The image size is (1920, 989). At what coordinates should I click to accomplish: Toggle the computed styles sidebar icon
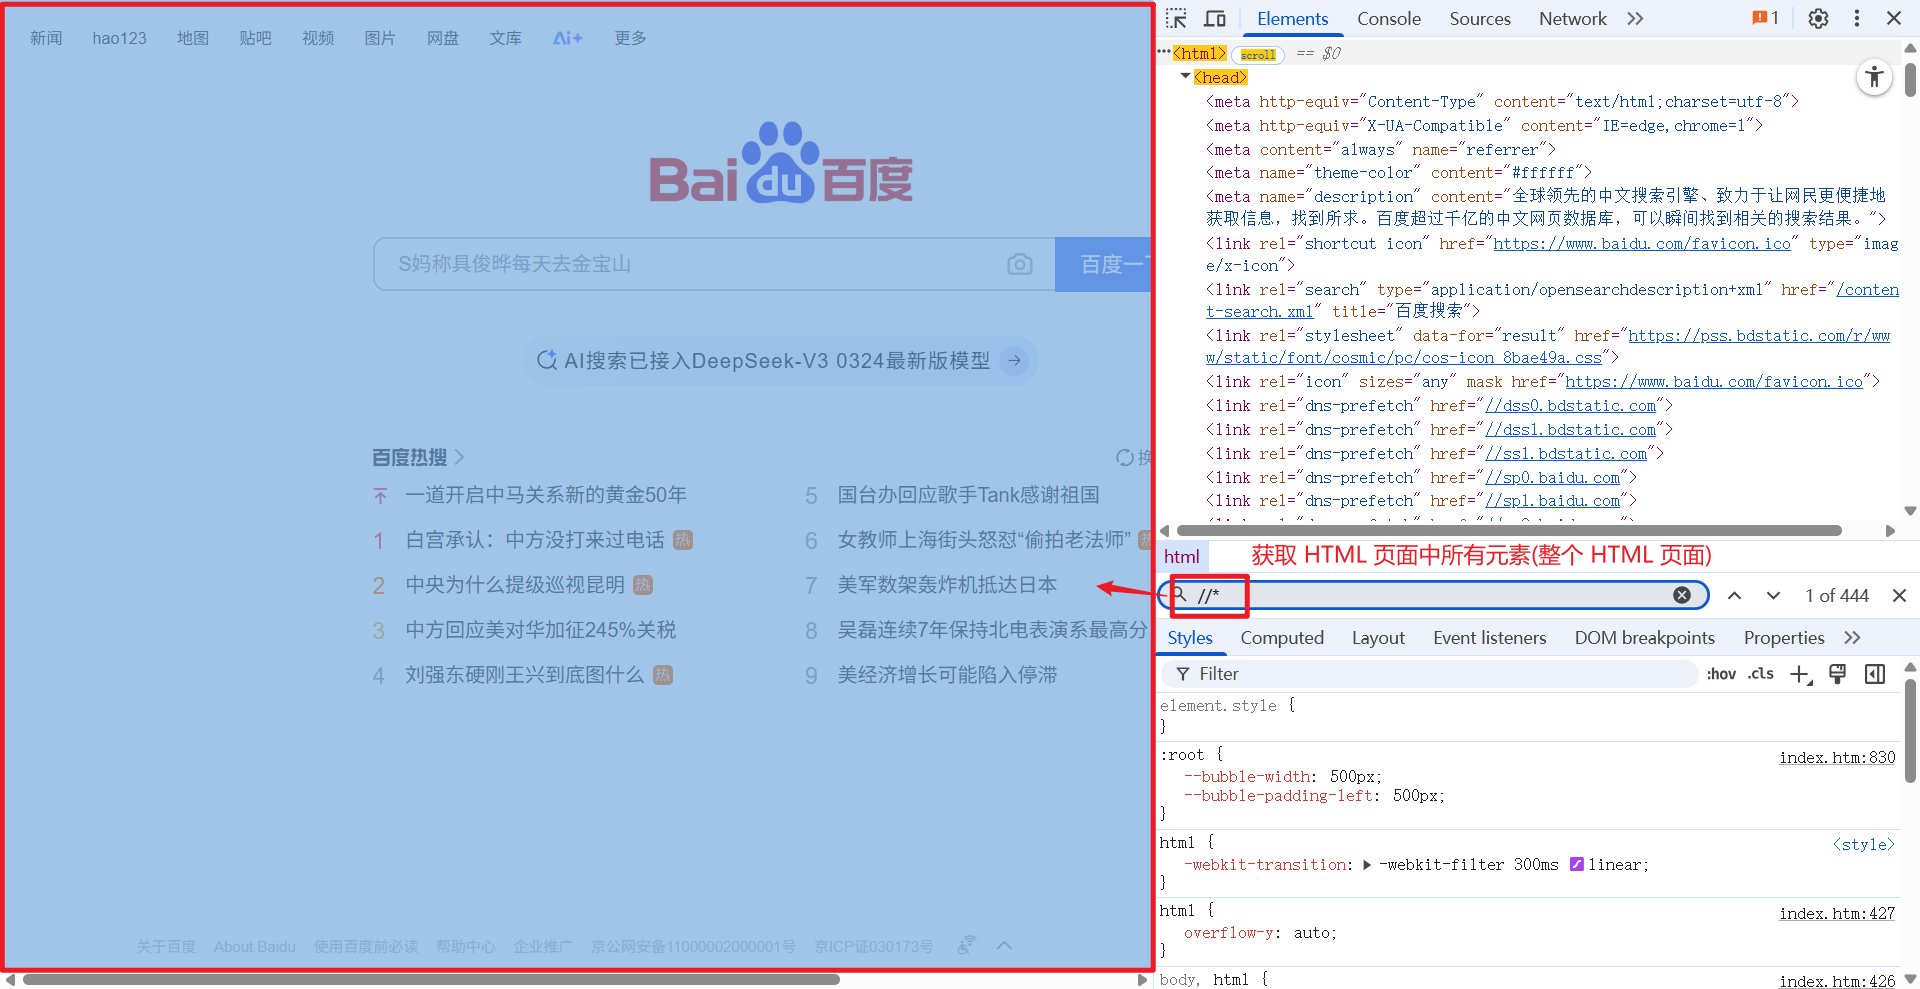click(x=1875, y=674)
